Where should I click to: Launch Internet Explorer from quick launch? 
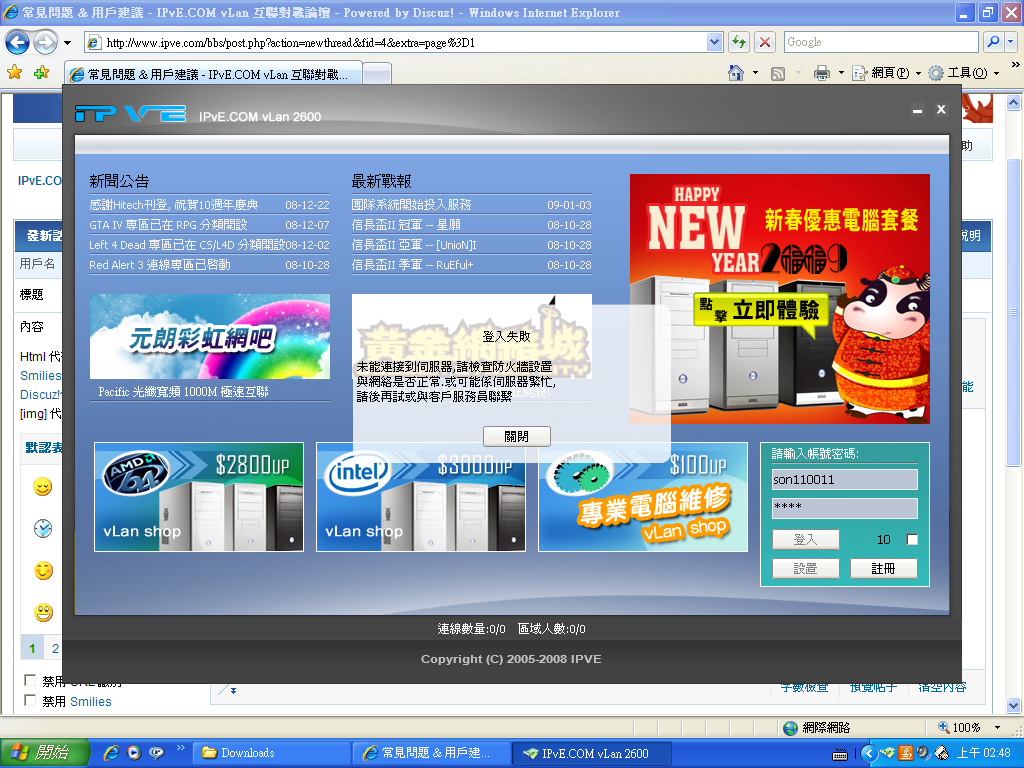[112, 753]
